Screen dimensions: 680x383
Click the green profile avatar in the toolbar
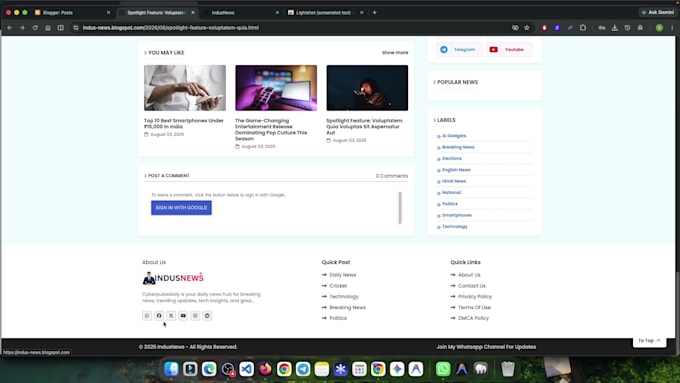tap(659, 28)
